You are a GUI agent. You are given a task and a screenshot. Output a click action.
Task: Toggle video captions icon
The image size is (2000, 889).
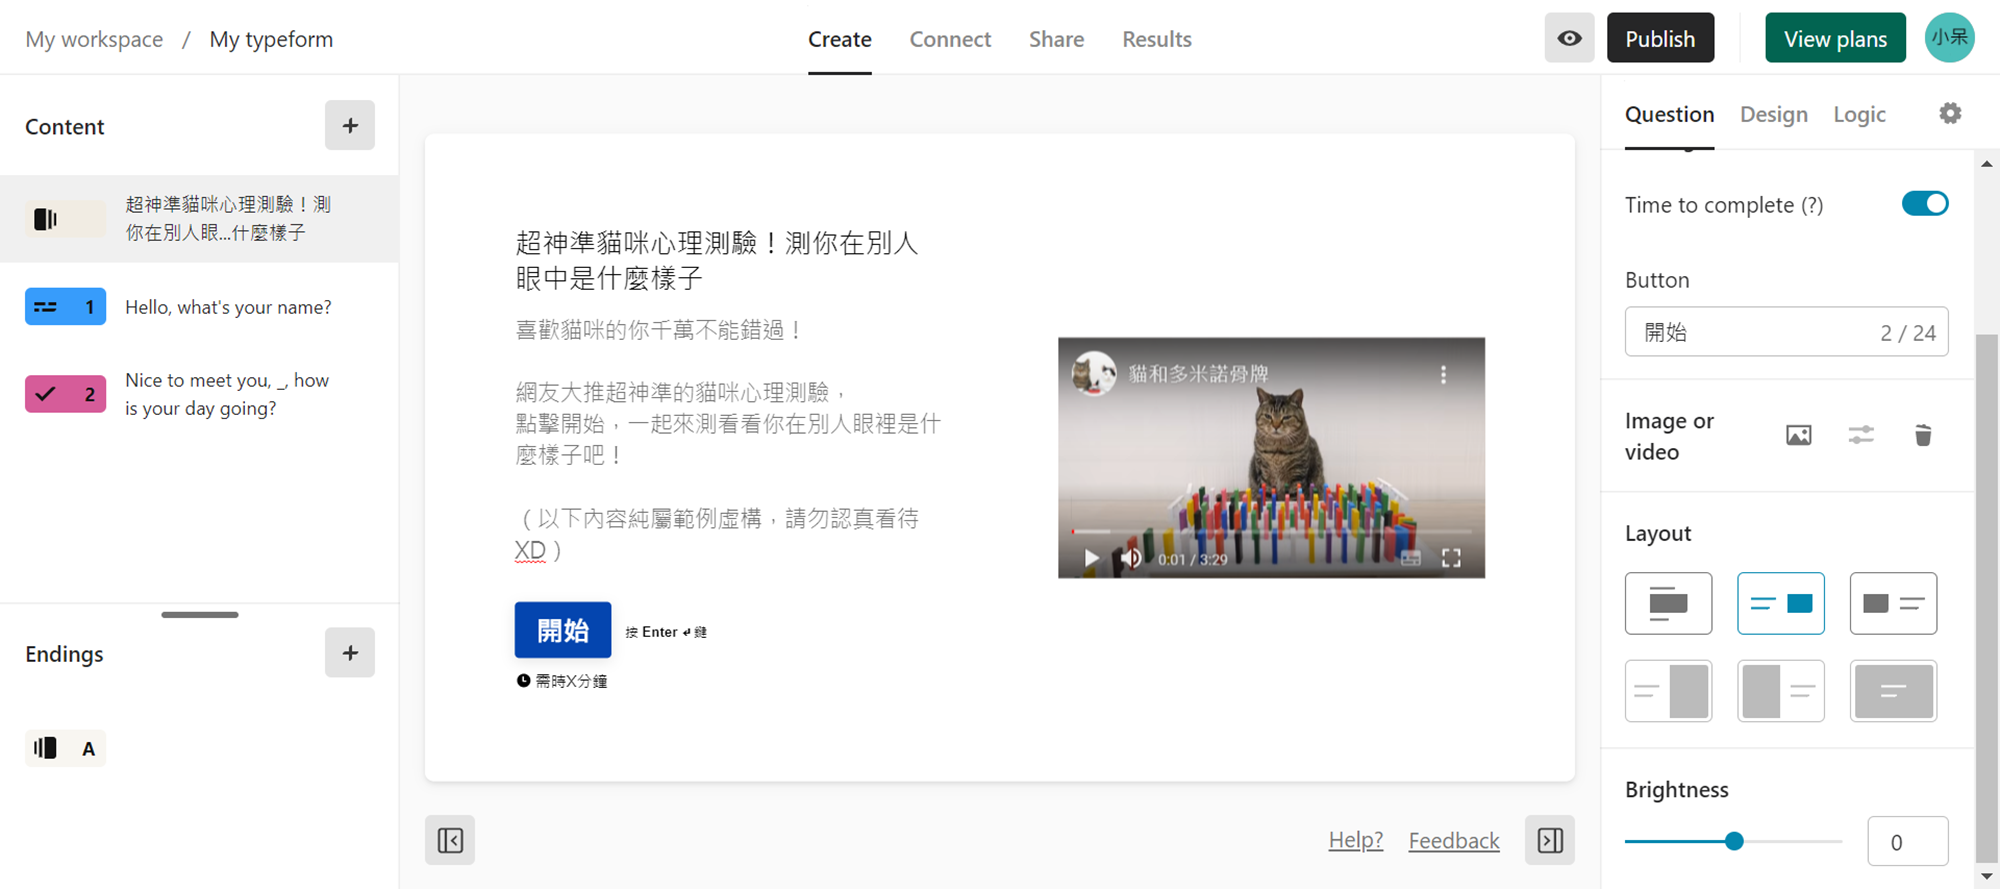[1411, 558]
